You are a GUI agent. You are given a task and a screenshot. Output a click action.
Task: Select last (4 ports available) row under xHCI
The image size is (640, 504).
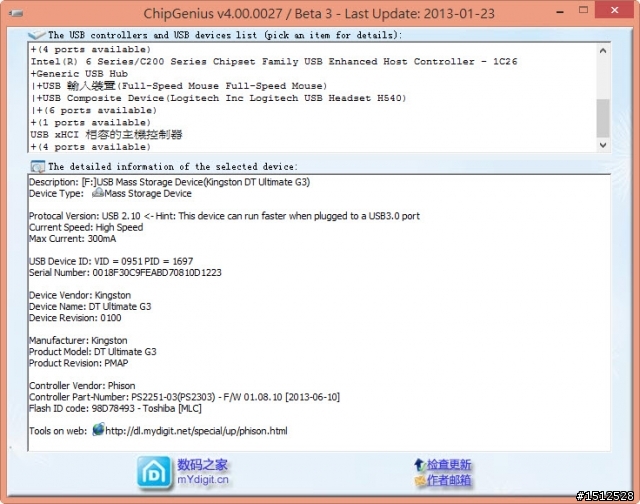(91, 147)
